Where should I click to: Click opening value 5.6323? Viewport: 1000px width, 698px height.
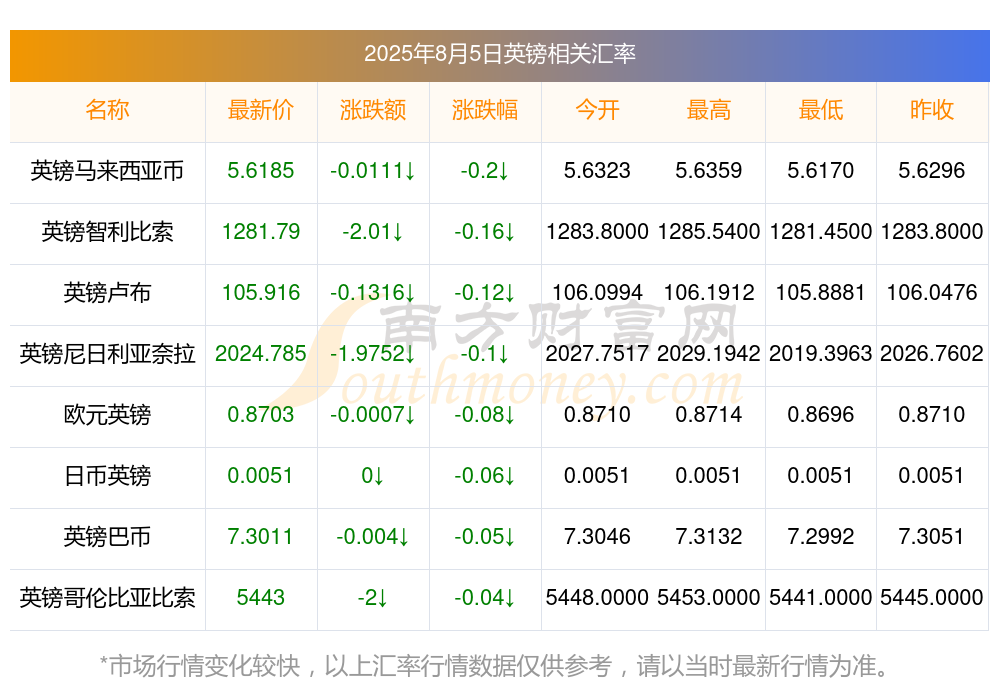[x=597, y=170]
